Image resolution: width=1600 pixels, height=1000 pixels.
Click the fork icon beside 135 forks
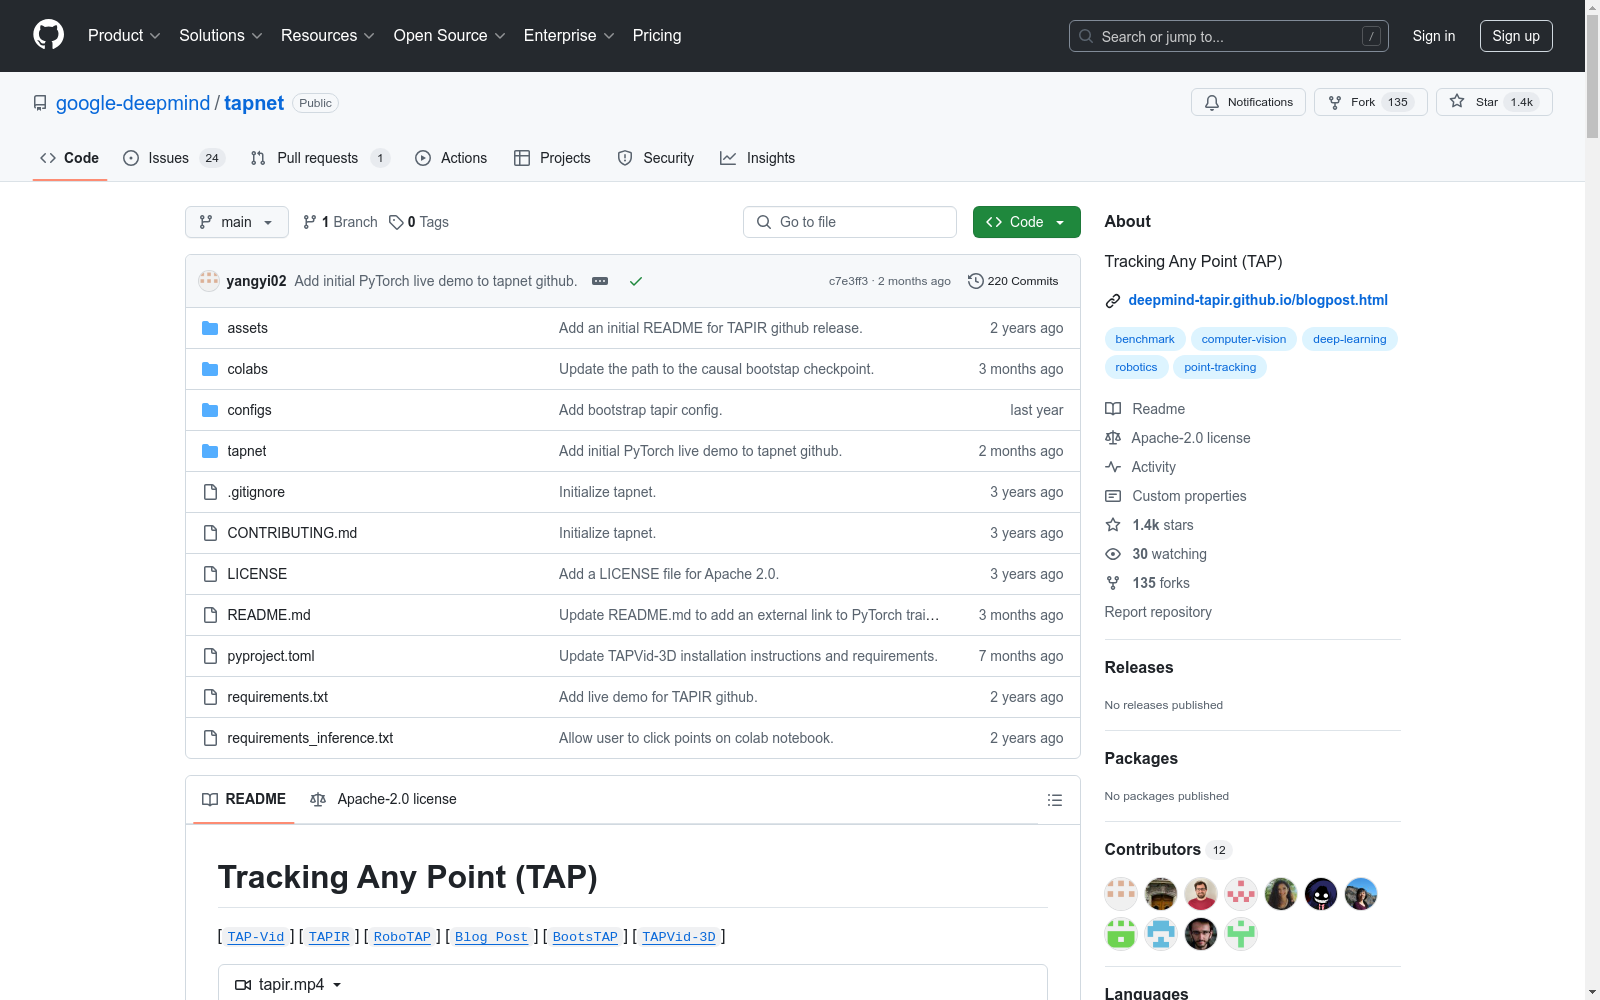(x=1113, y=583)
